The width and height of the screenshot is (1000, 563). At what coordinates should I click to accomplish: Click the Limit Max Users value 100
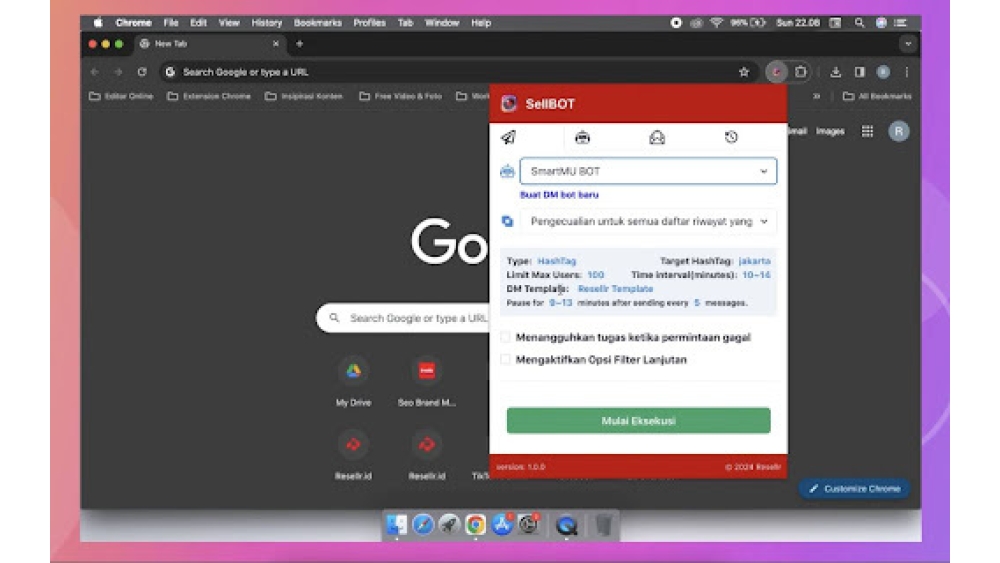pyautogui.click(x=595, y=275)
